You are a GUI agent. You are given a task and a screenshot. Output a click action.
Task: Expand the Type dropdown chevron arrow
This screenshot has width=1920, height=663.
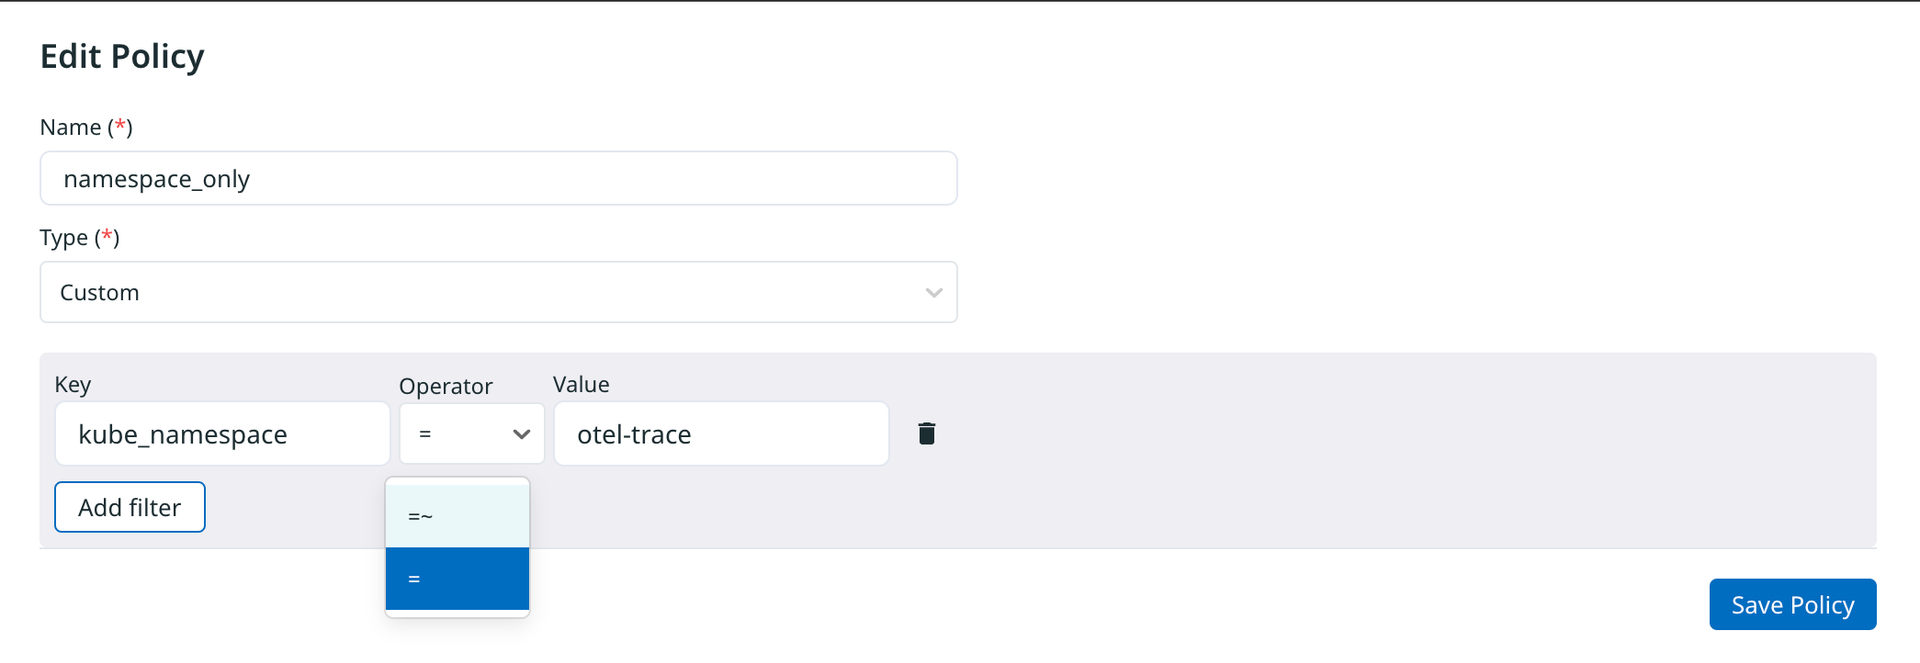tap(934, 293)
